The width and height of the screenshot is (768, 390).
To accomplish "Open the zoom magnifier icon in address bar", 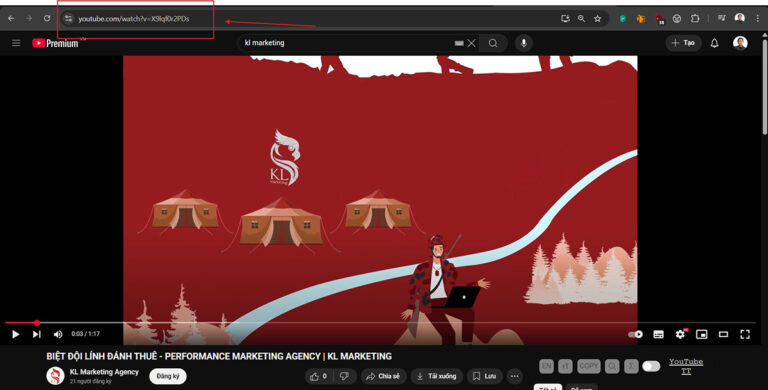I will [x=581, y=19].
